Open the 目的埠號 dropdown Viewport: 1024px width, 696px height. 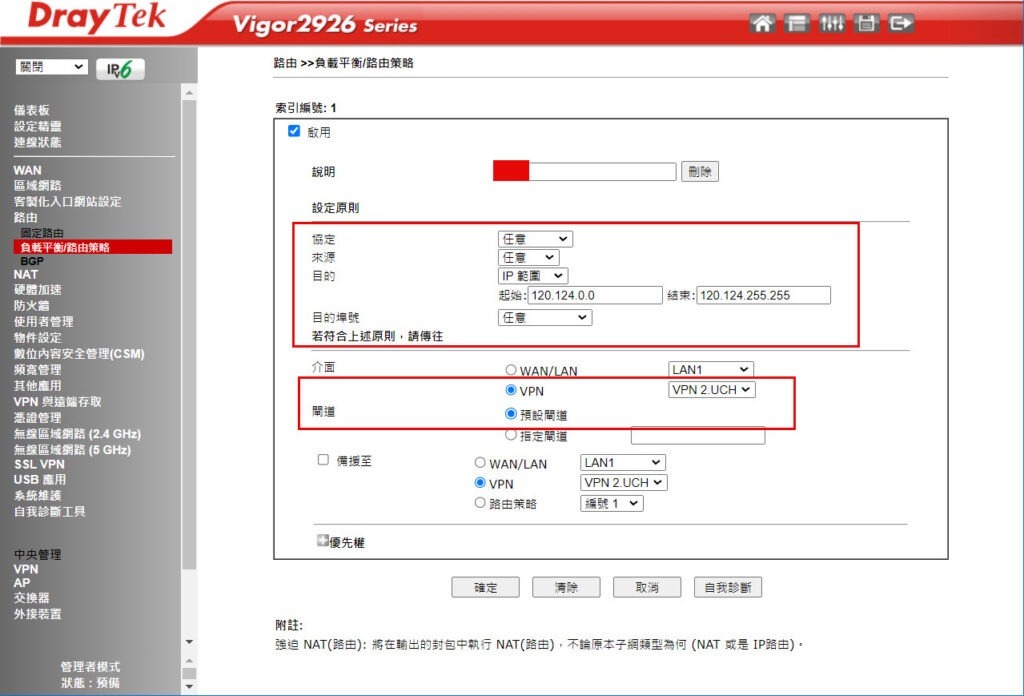coord(545,317)
